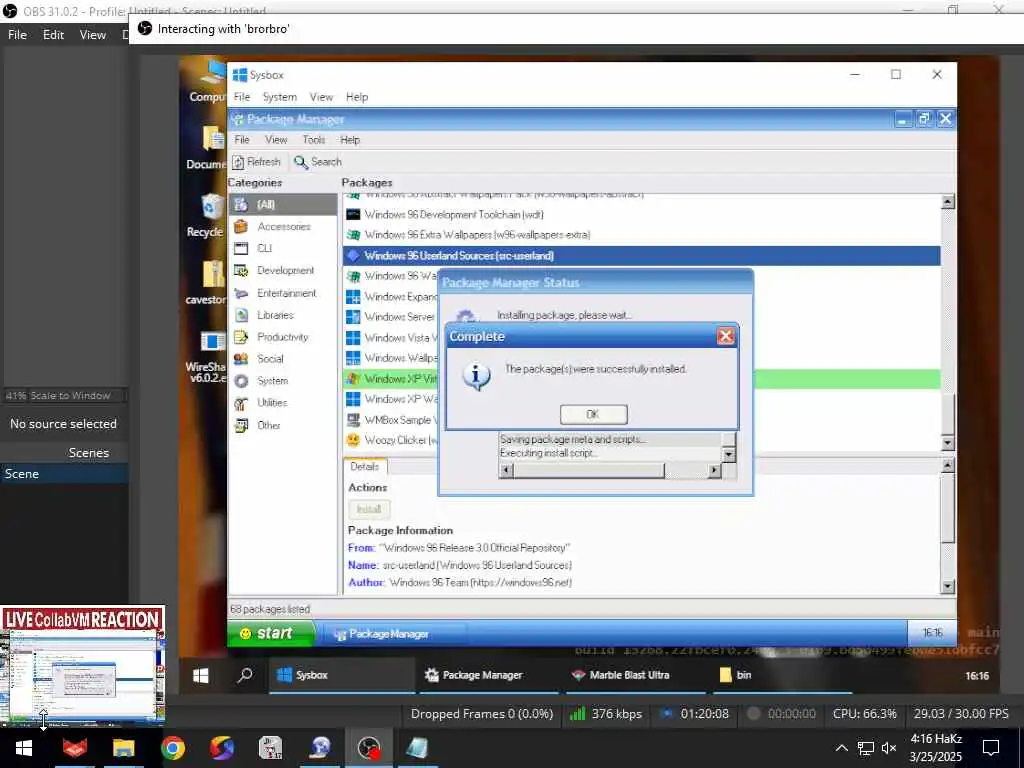Open Package Manager File menu

tap(242, 140)
